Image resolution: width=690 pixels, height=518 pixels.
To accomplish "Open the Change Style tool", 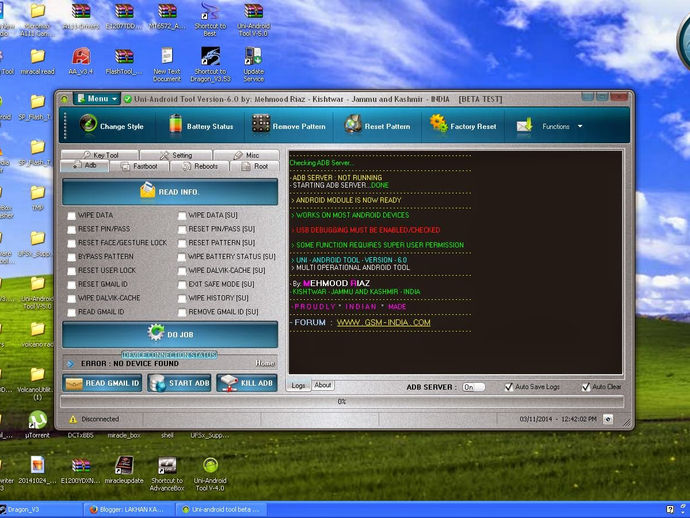I will 112,126.
